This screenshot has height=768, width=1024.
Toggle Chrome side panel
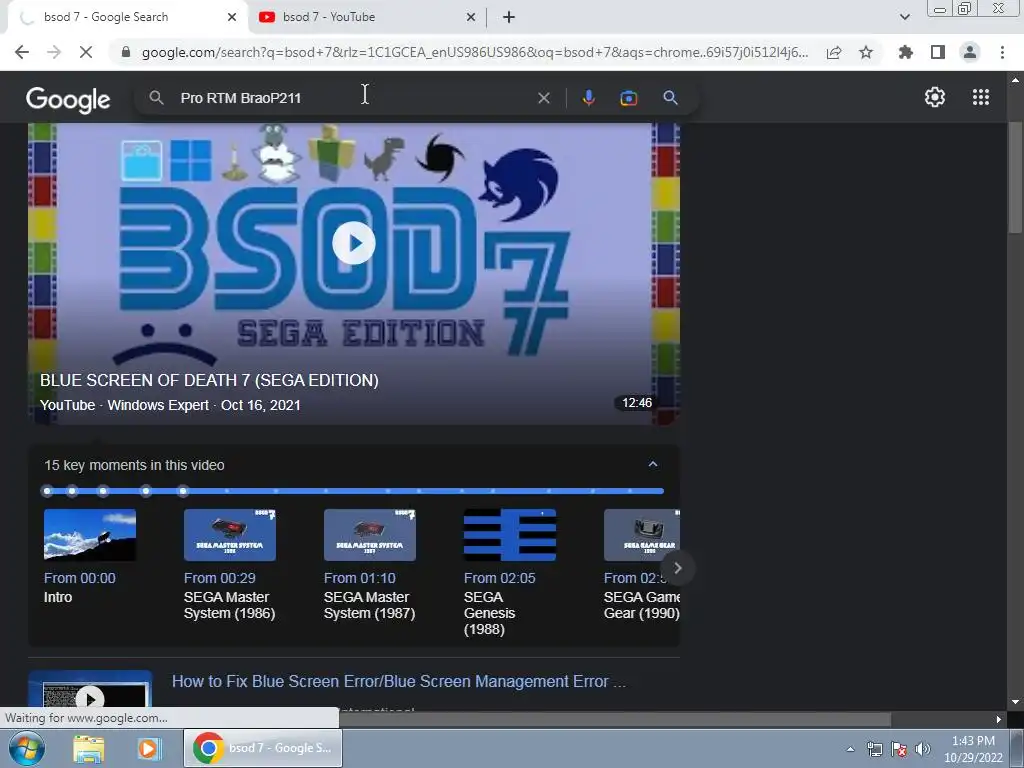point(938,52)
